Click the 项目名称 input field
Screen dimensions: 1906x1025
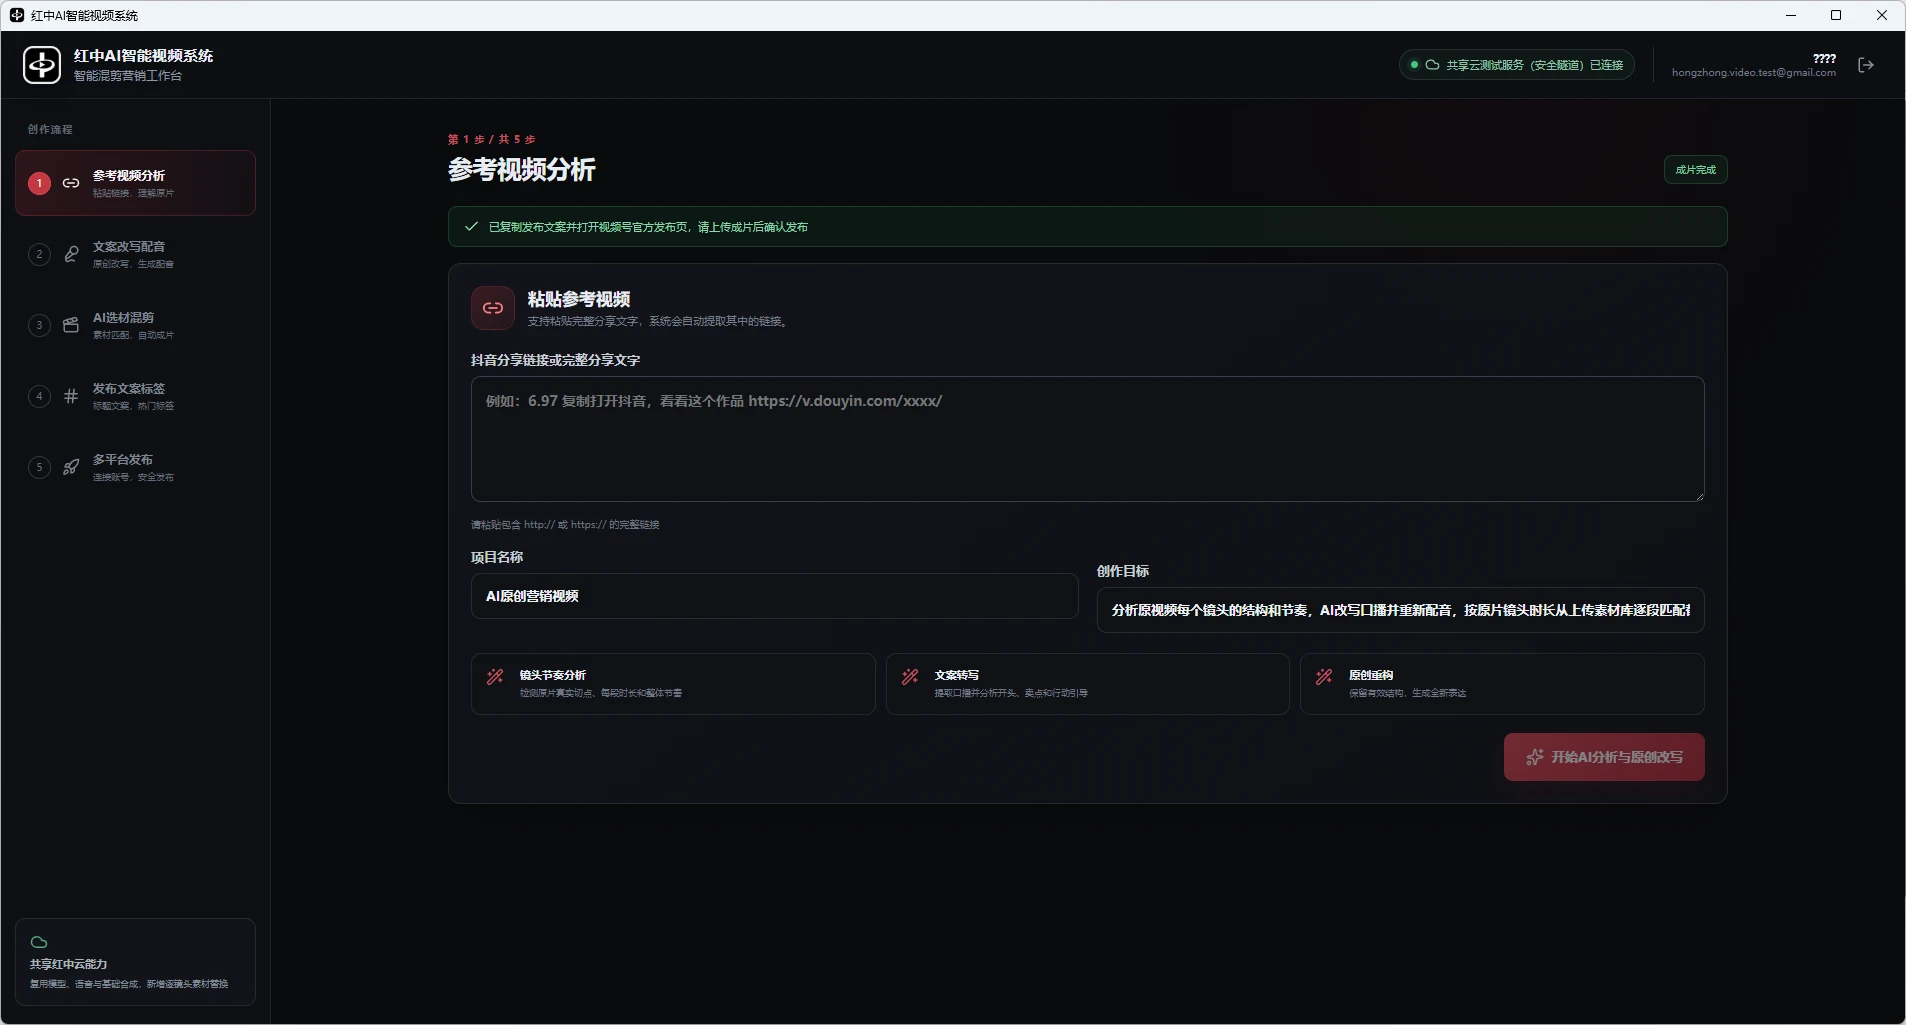coord(774,596)
